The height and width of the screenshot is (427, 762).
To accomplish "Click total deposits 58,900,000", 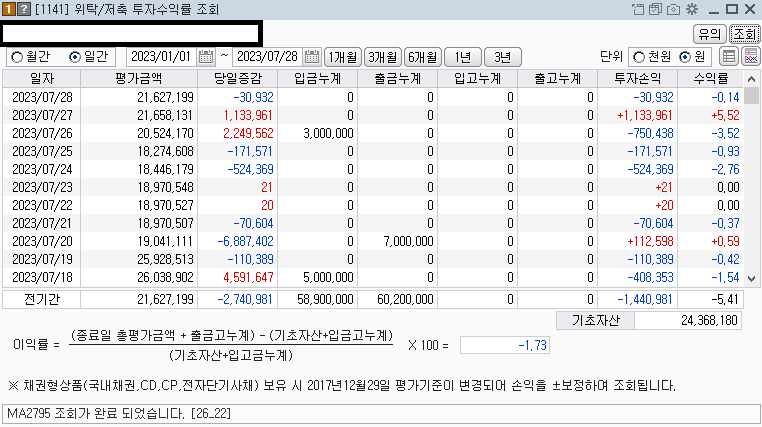I will (317, 299).
